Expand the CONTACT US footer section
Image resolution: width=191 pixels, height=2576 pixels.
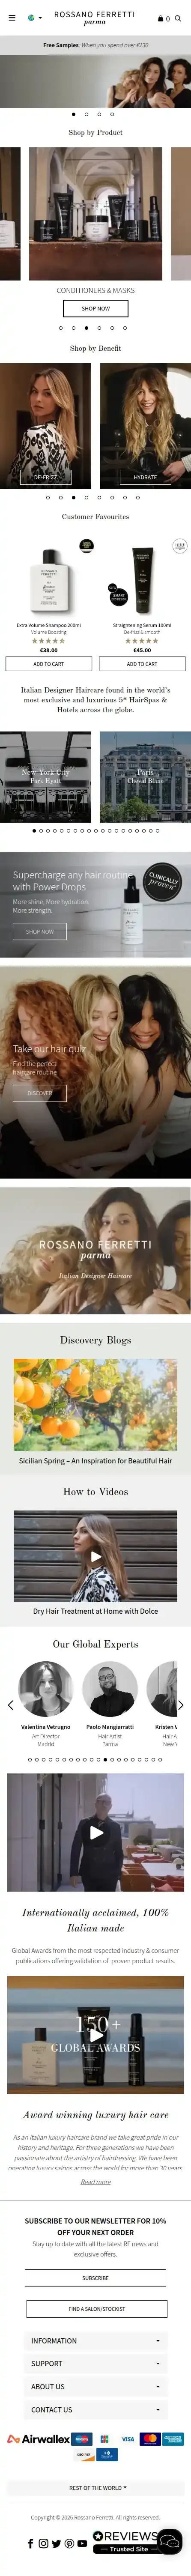click(96, 2410)
